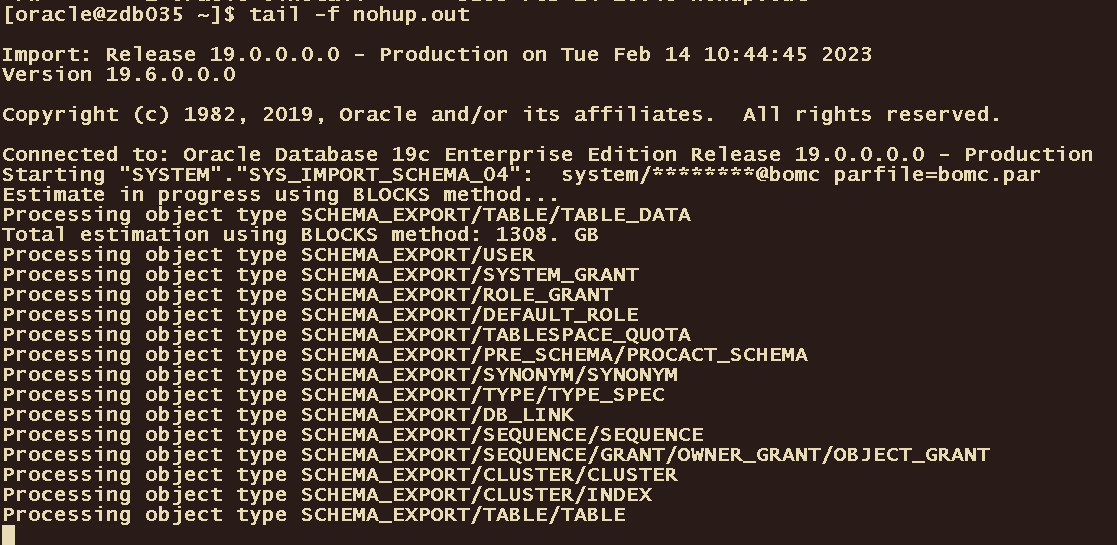Click the 'OWNER_GRANT/OBJECT_GRANT' log line
This screenshot has height=545, width=1117.
pos(645,454)
